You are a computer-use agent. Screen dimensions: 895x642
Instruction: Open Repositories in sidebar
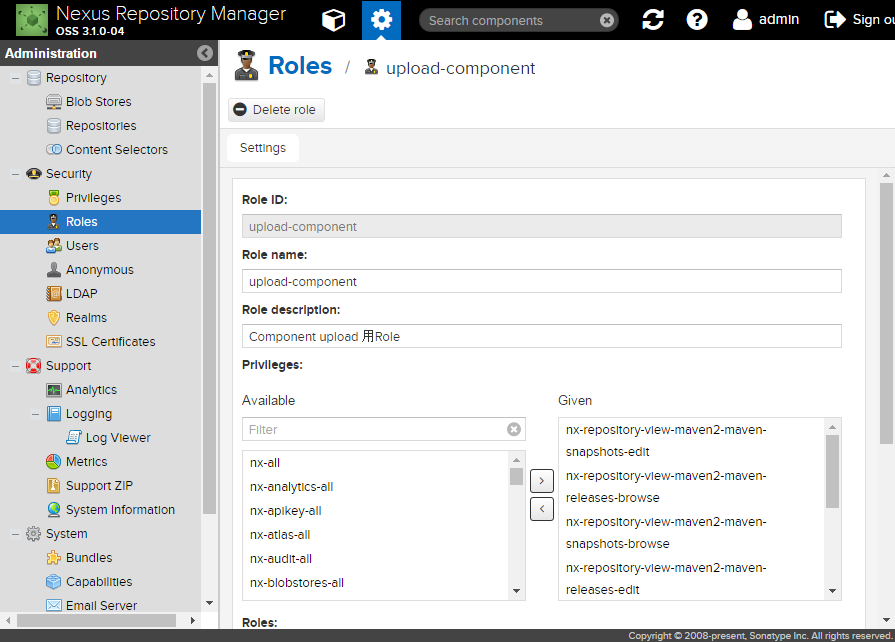click(x=100, y=126)
